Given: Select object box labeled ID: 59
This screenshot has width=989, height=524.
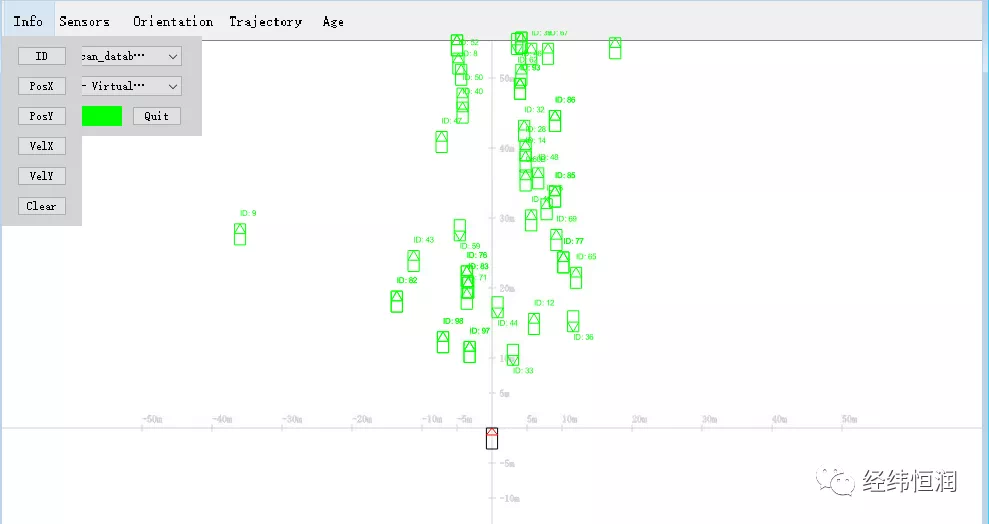Looking at the screenshot, I should [x=460, y=230].
